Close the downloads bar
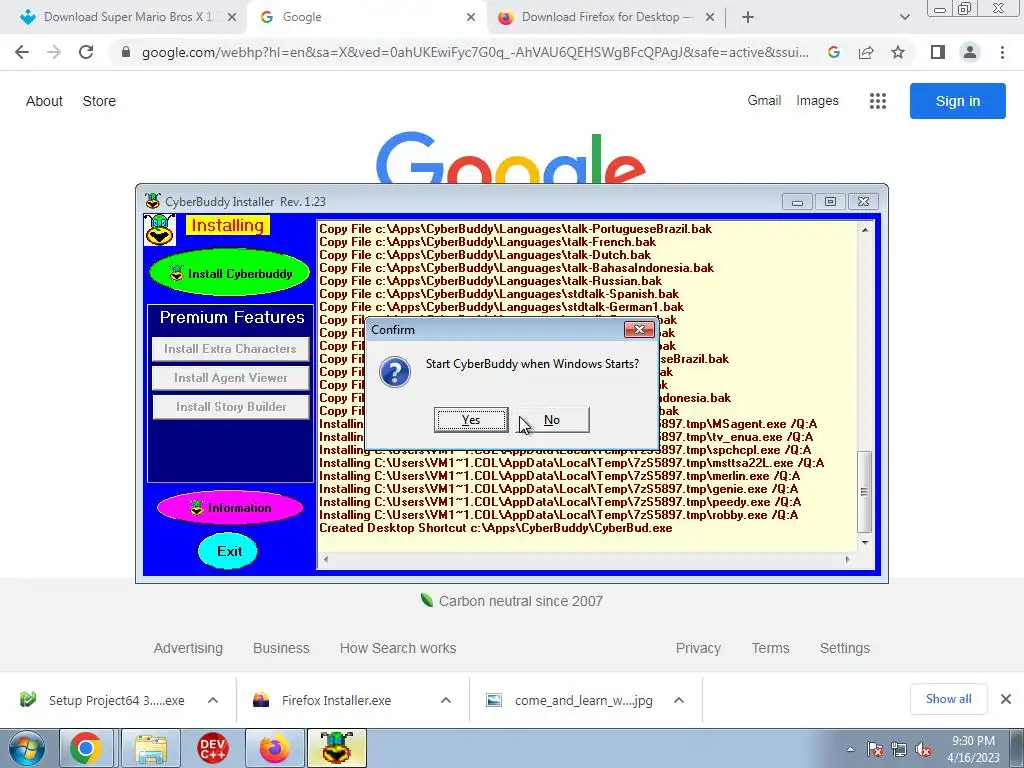The height and width of the screenshot is (768, 1024). 1006,699
